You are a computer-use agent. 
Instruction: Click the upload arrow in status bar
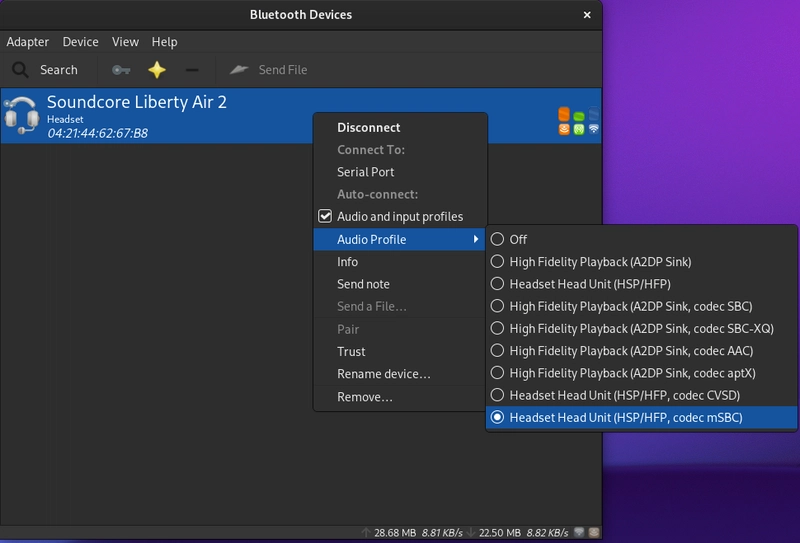[x=365, y=533]
